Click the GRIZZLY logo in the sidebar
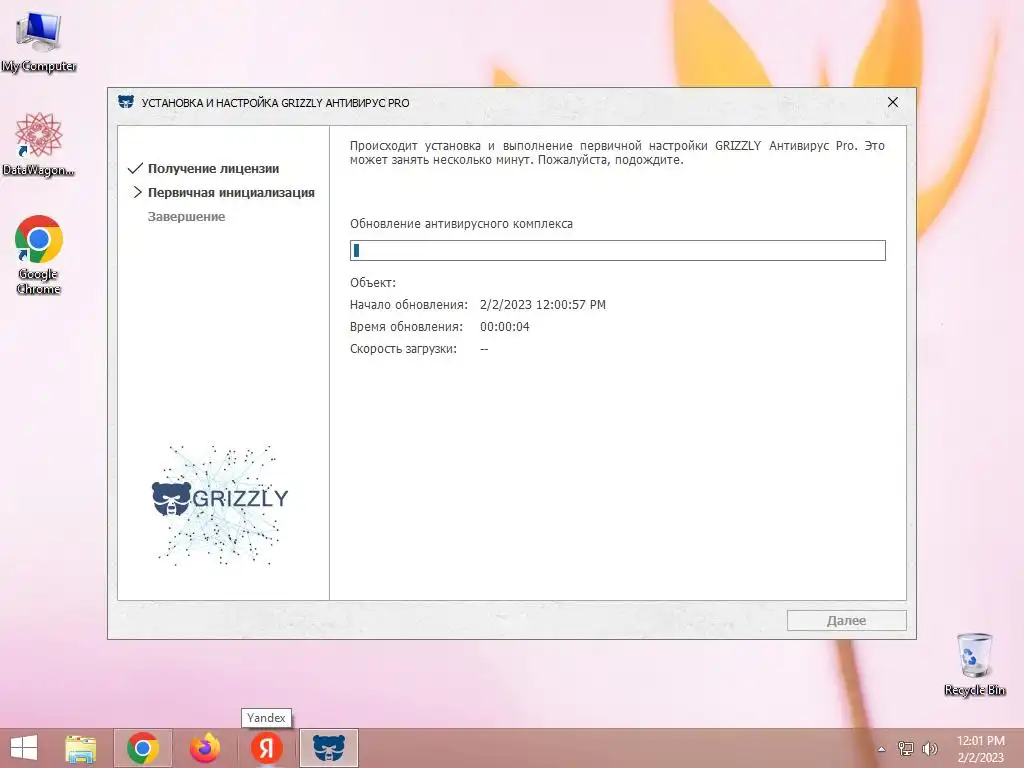The width and height of the screenshot is (1024, 768). click(x=219, y=504)
